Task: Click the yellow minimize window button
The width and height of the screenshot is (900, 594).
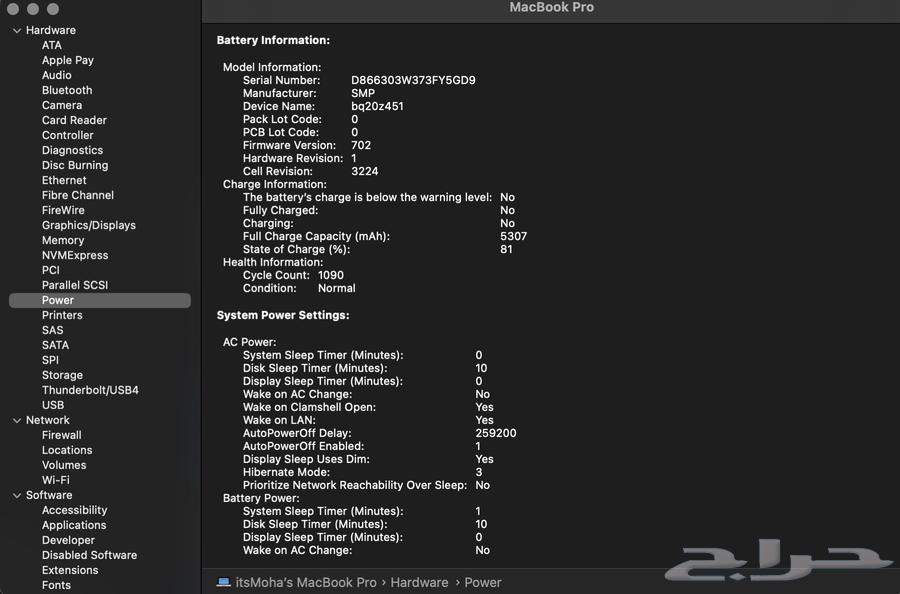Action: [33, 9]
